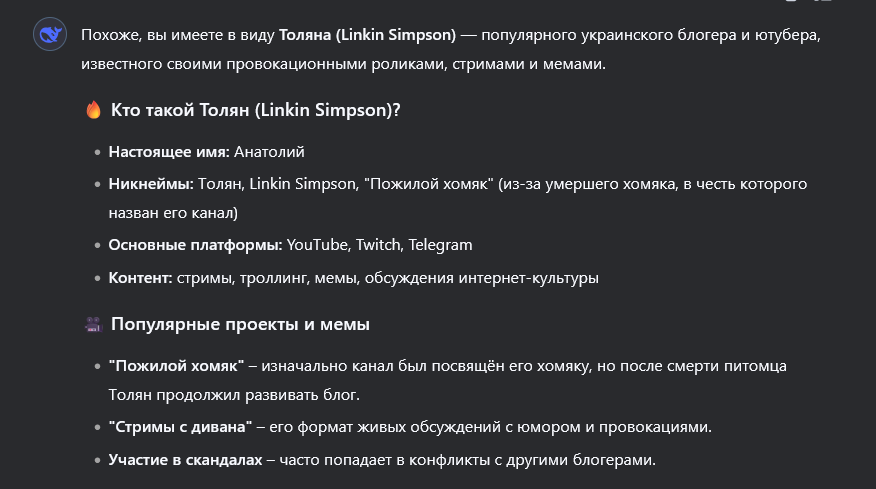This screenshot has height=489, width=876.
Task: Click the word "Twitch" in platforms list
Action: click(379, 245)
